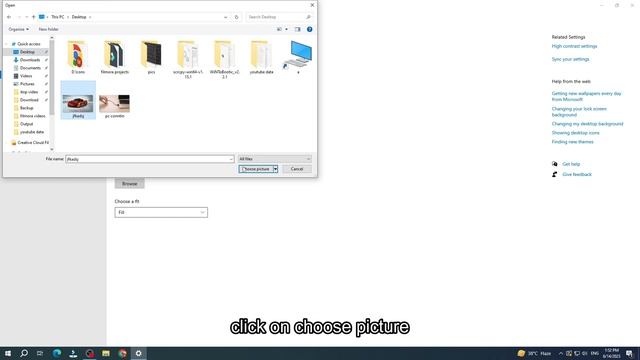
Task: Click the Give feedback link
Action: [x=577, y=174]
